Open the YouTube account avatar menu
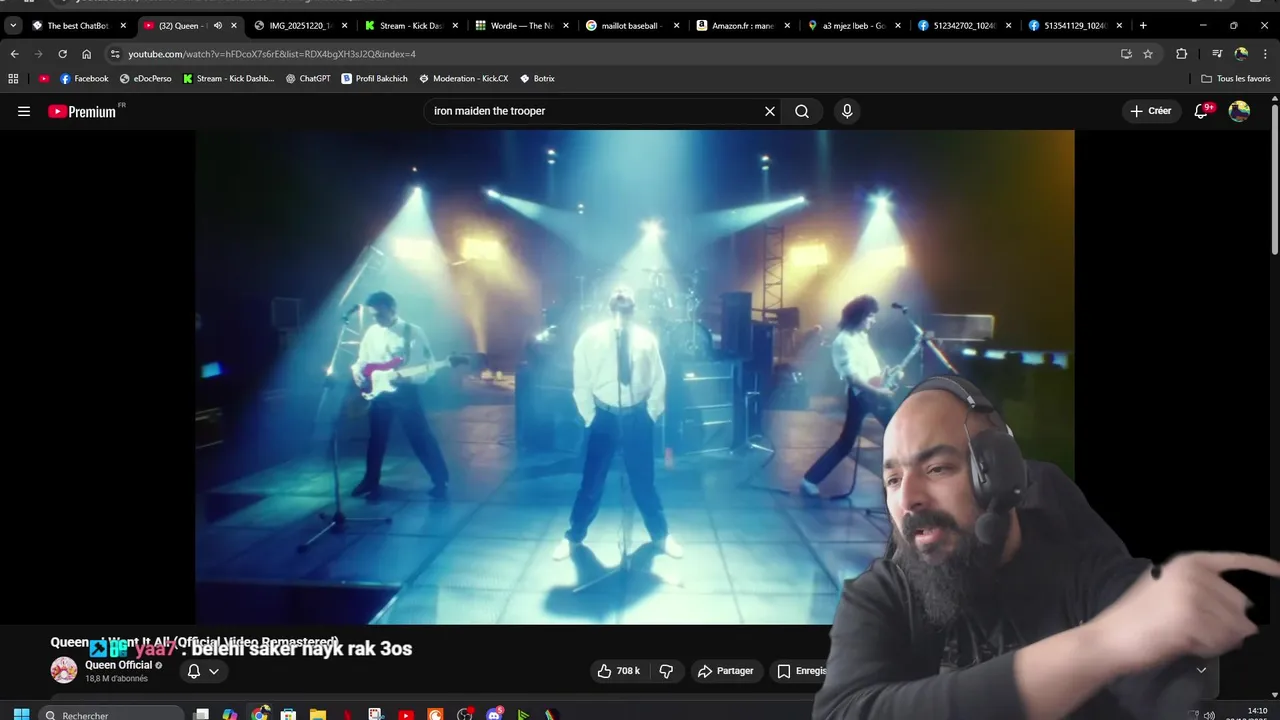The image size is (1280, 720). click(1239, 111)
